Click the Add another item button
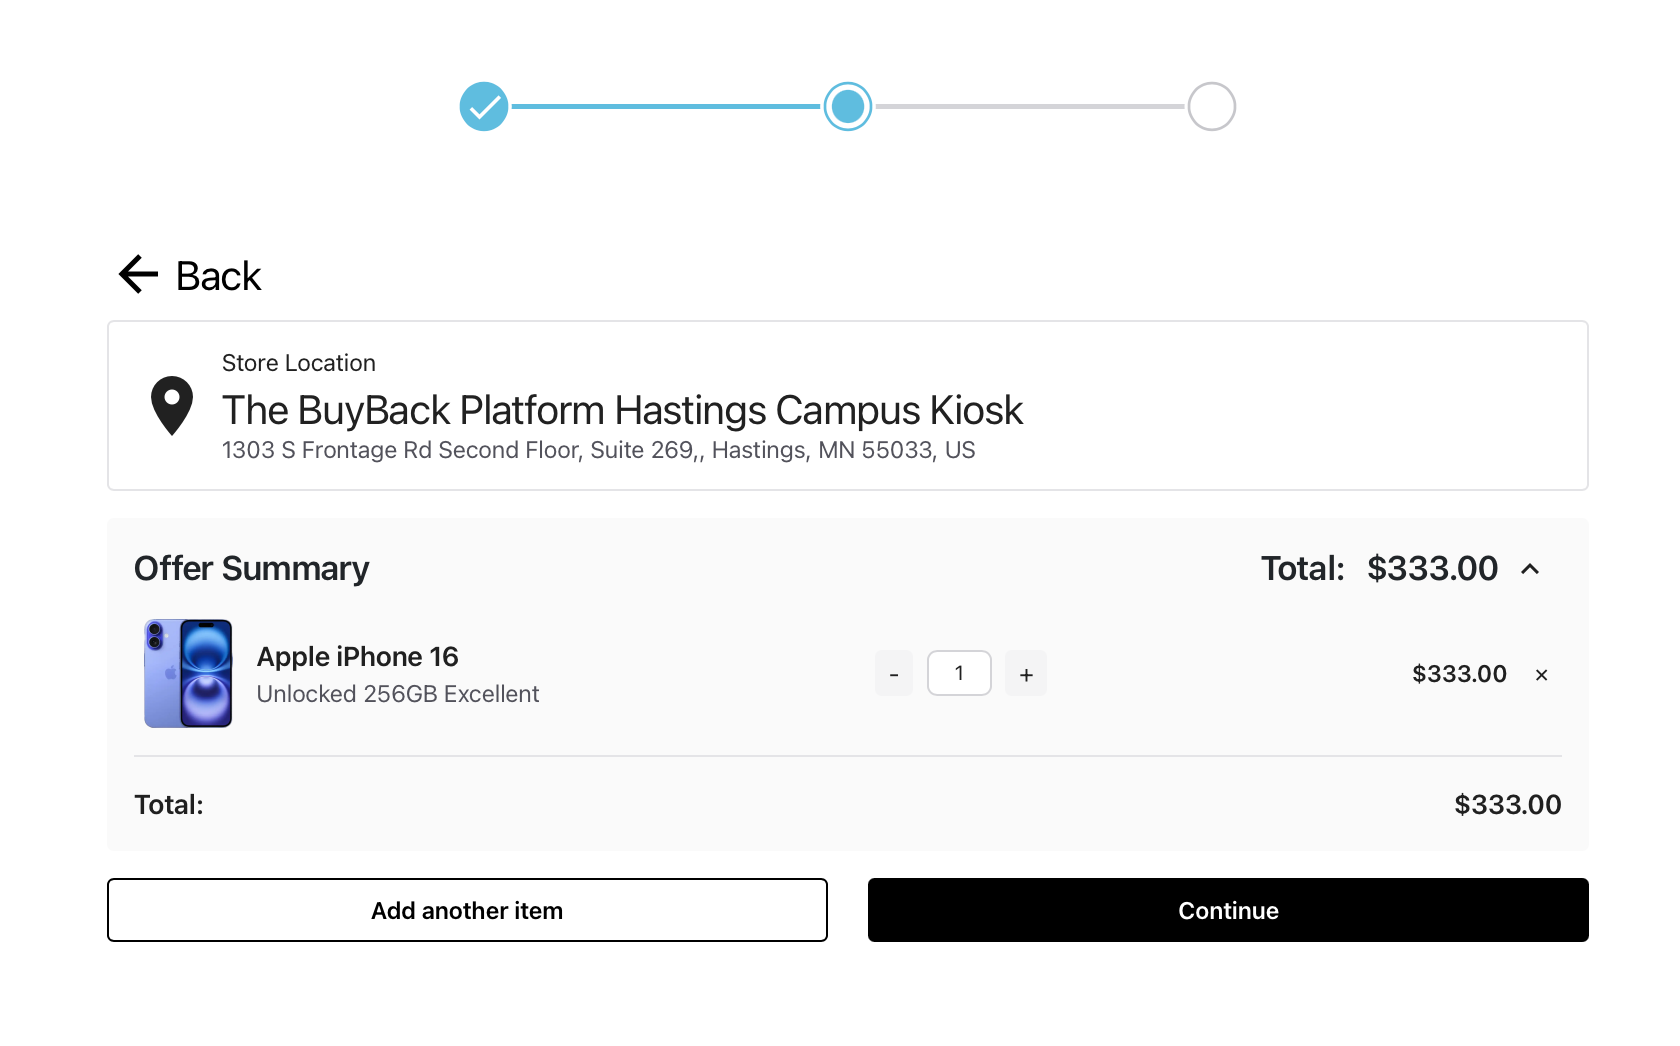The width and height of the screenshot is (1680, 1046). coord(467,910)
